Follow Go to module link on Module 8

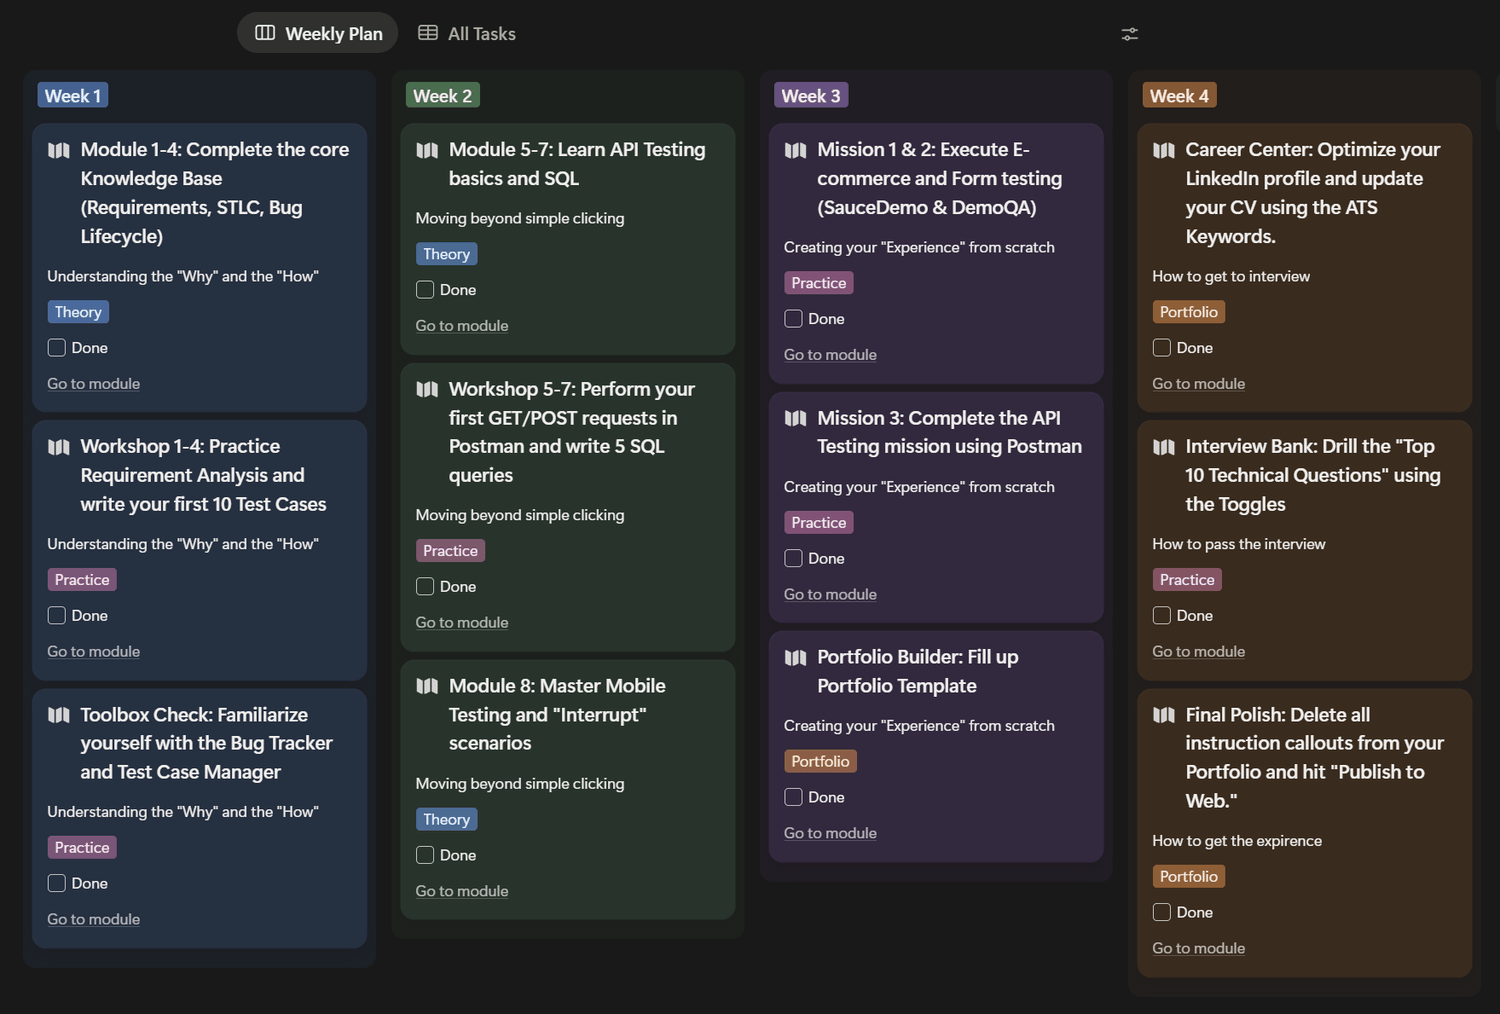[x=461, y=891]
